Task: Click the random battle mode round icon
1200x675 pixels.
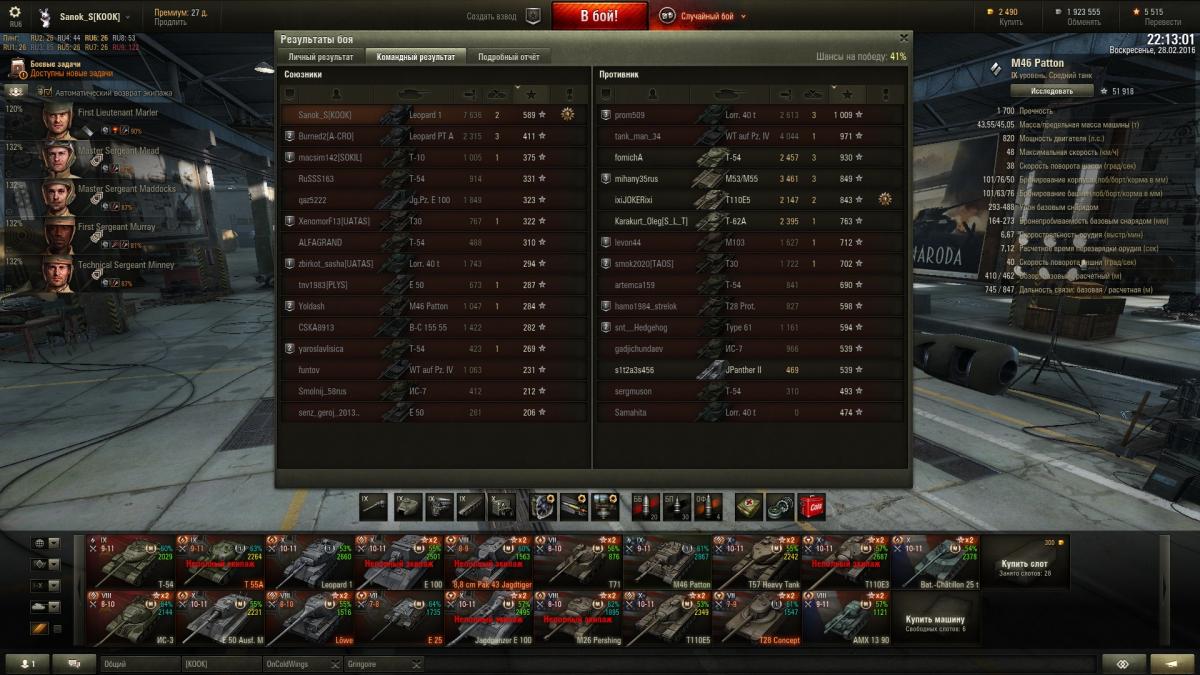Action: point(667,16)
